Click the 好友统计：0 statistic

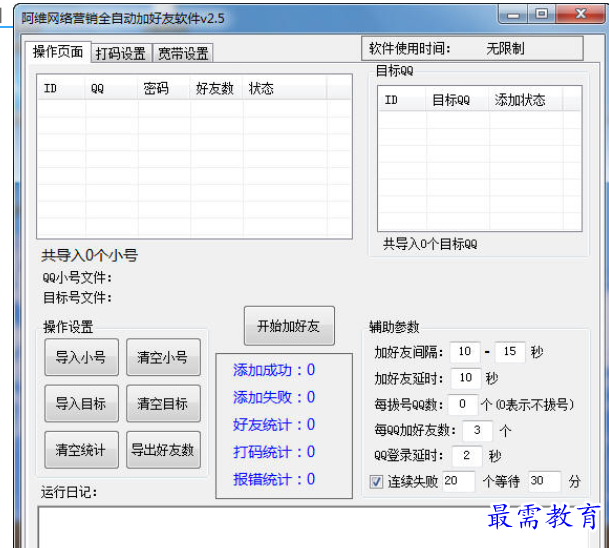[x=274, y=424]
